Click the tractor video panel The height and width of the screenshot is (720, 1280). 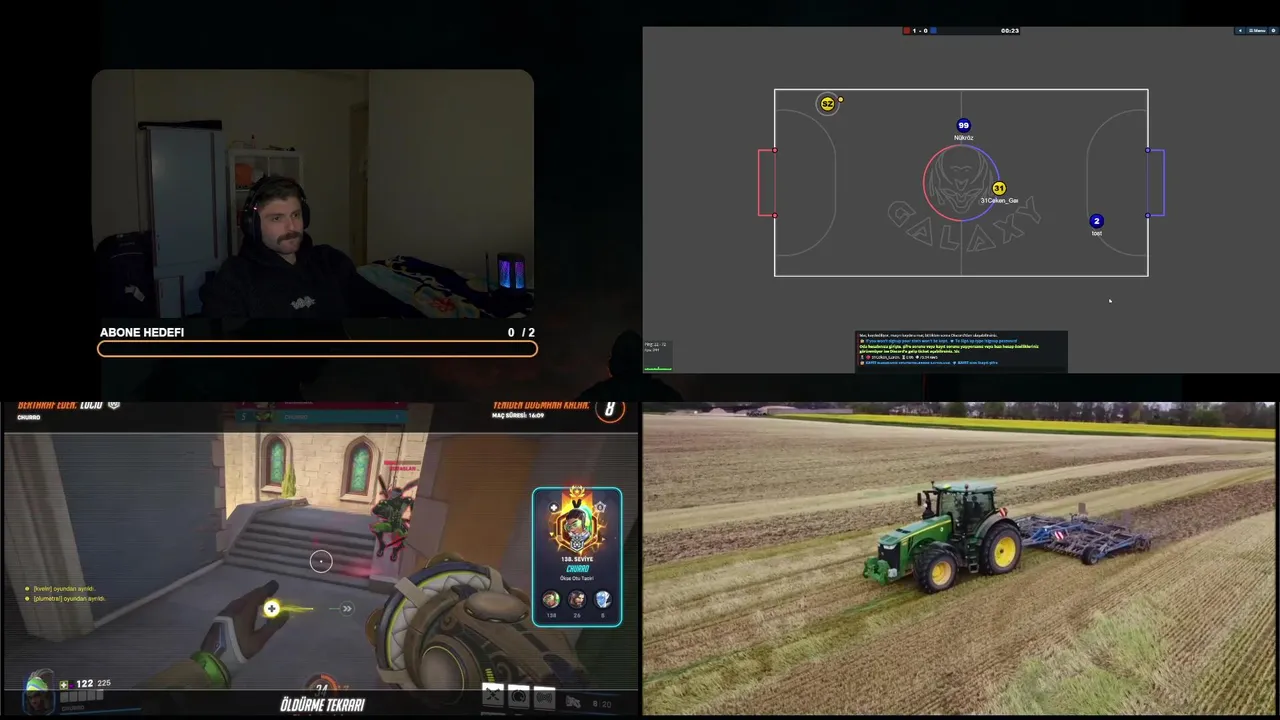(x=958, y=558)
